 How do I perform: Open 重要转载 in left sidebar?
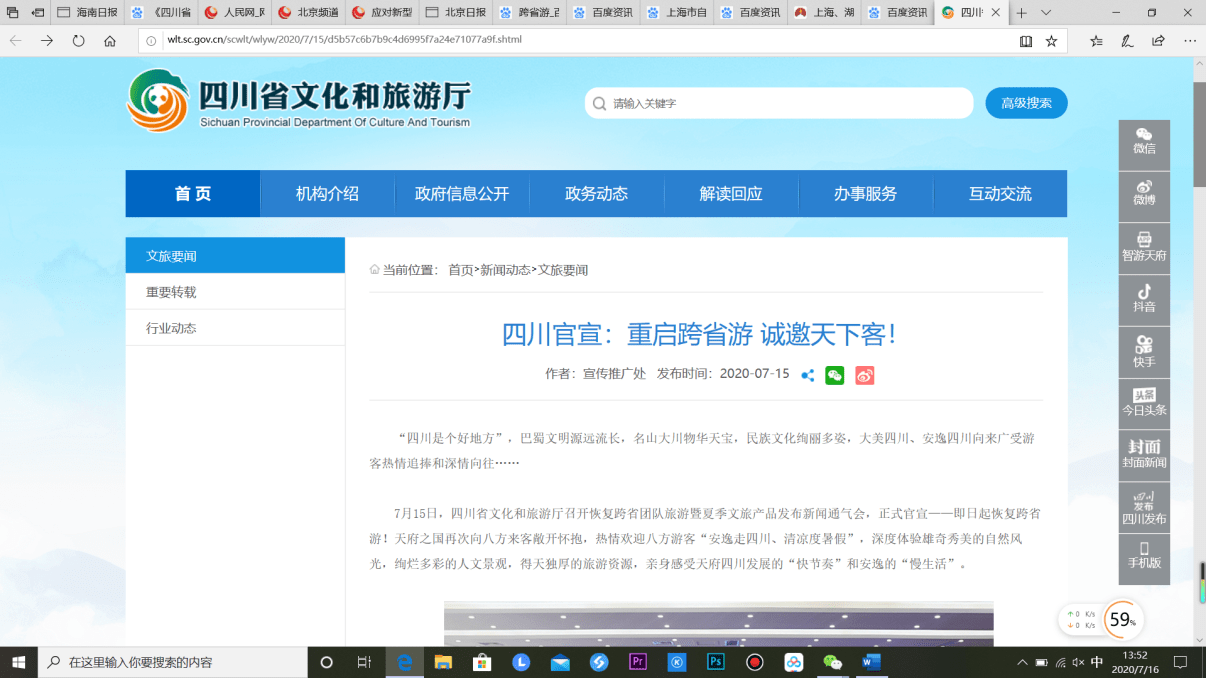tap(235, 292)
